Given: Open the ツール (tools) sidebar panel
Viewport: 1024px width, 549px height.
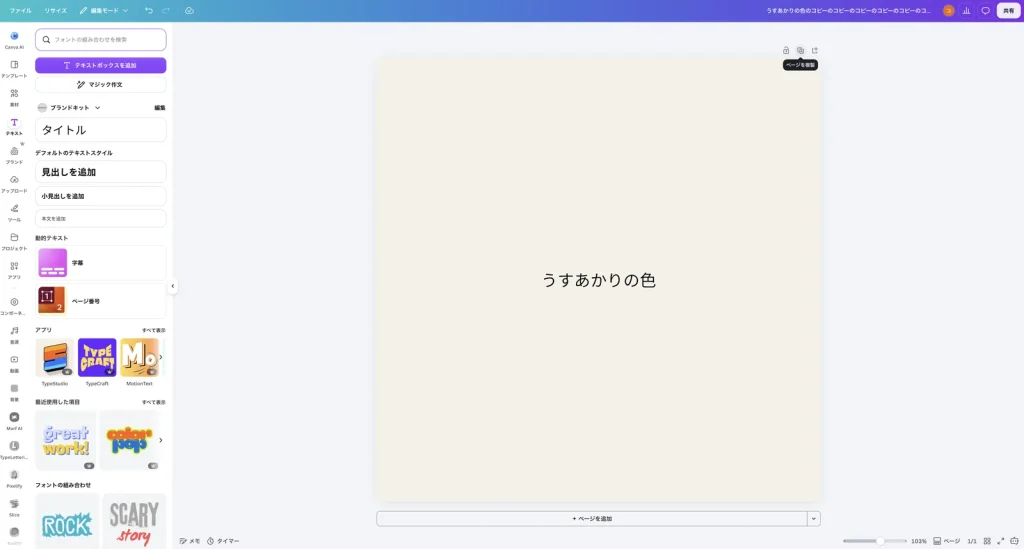Looking at the screenshot, I should (x=14, y=212).
